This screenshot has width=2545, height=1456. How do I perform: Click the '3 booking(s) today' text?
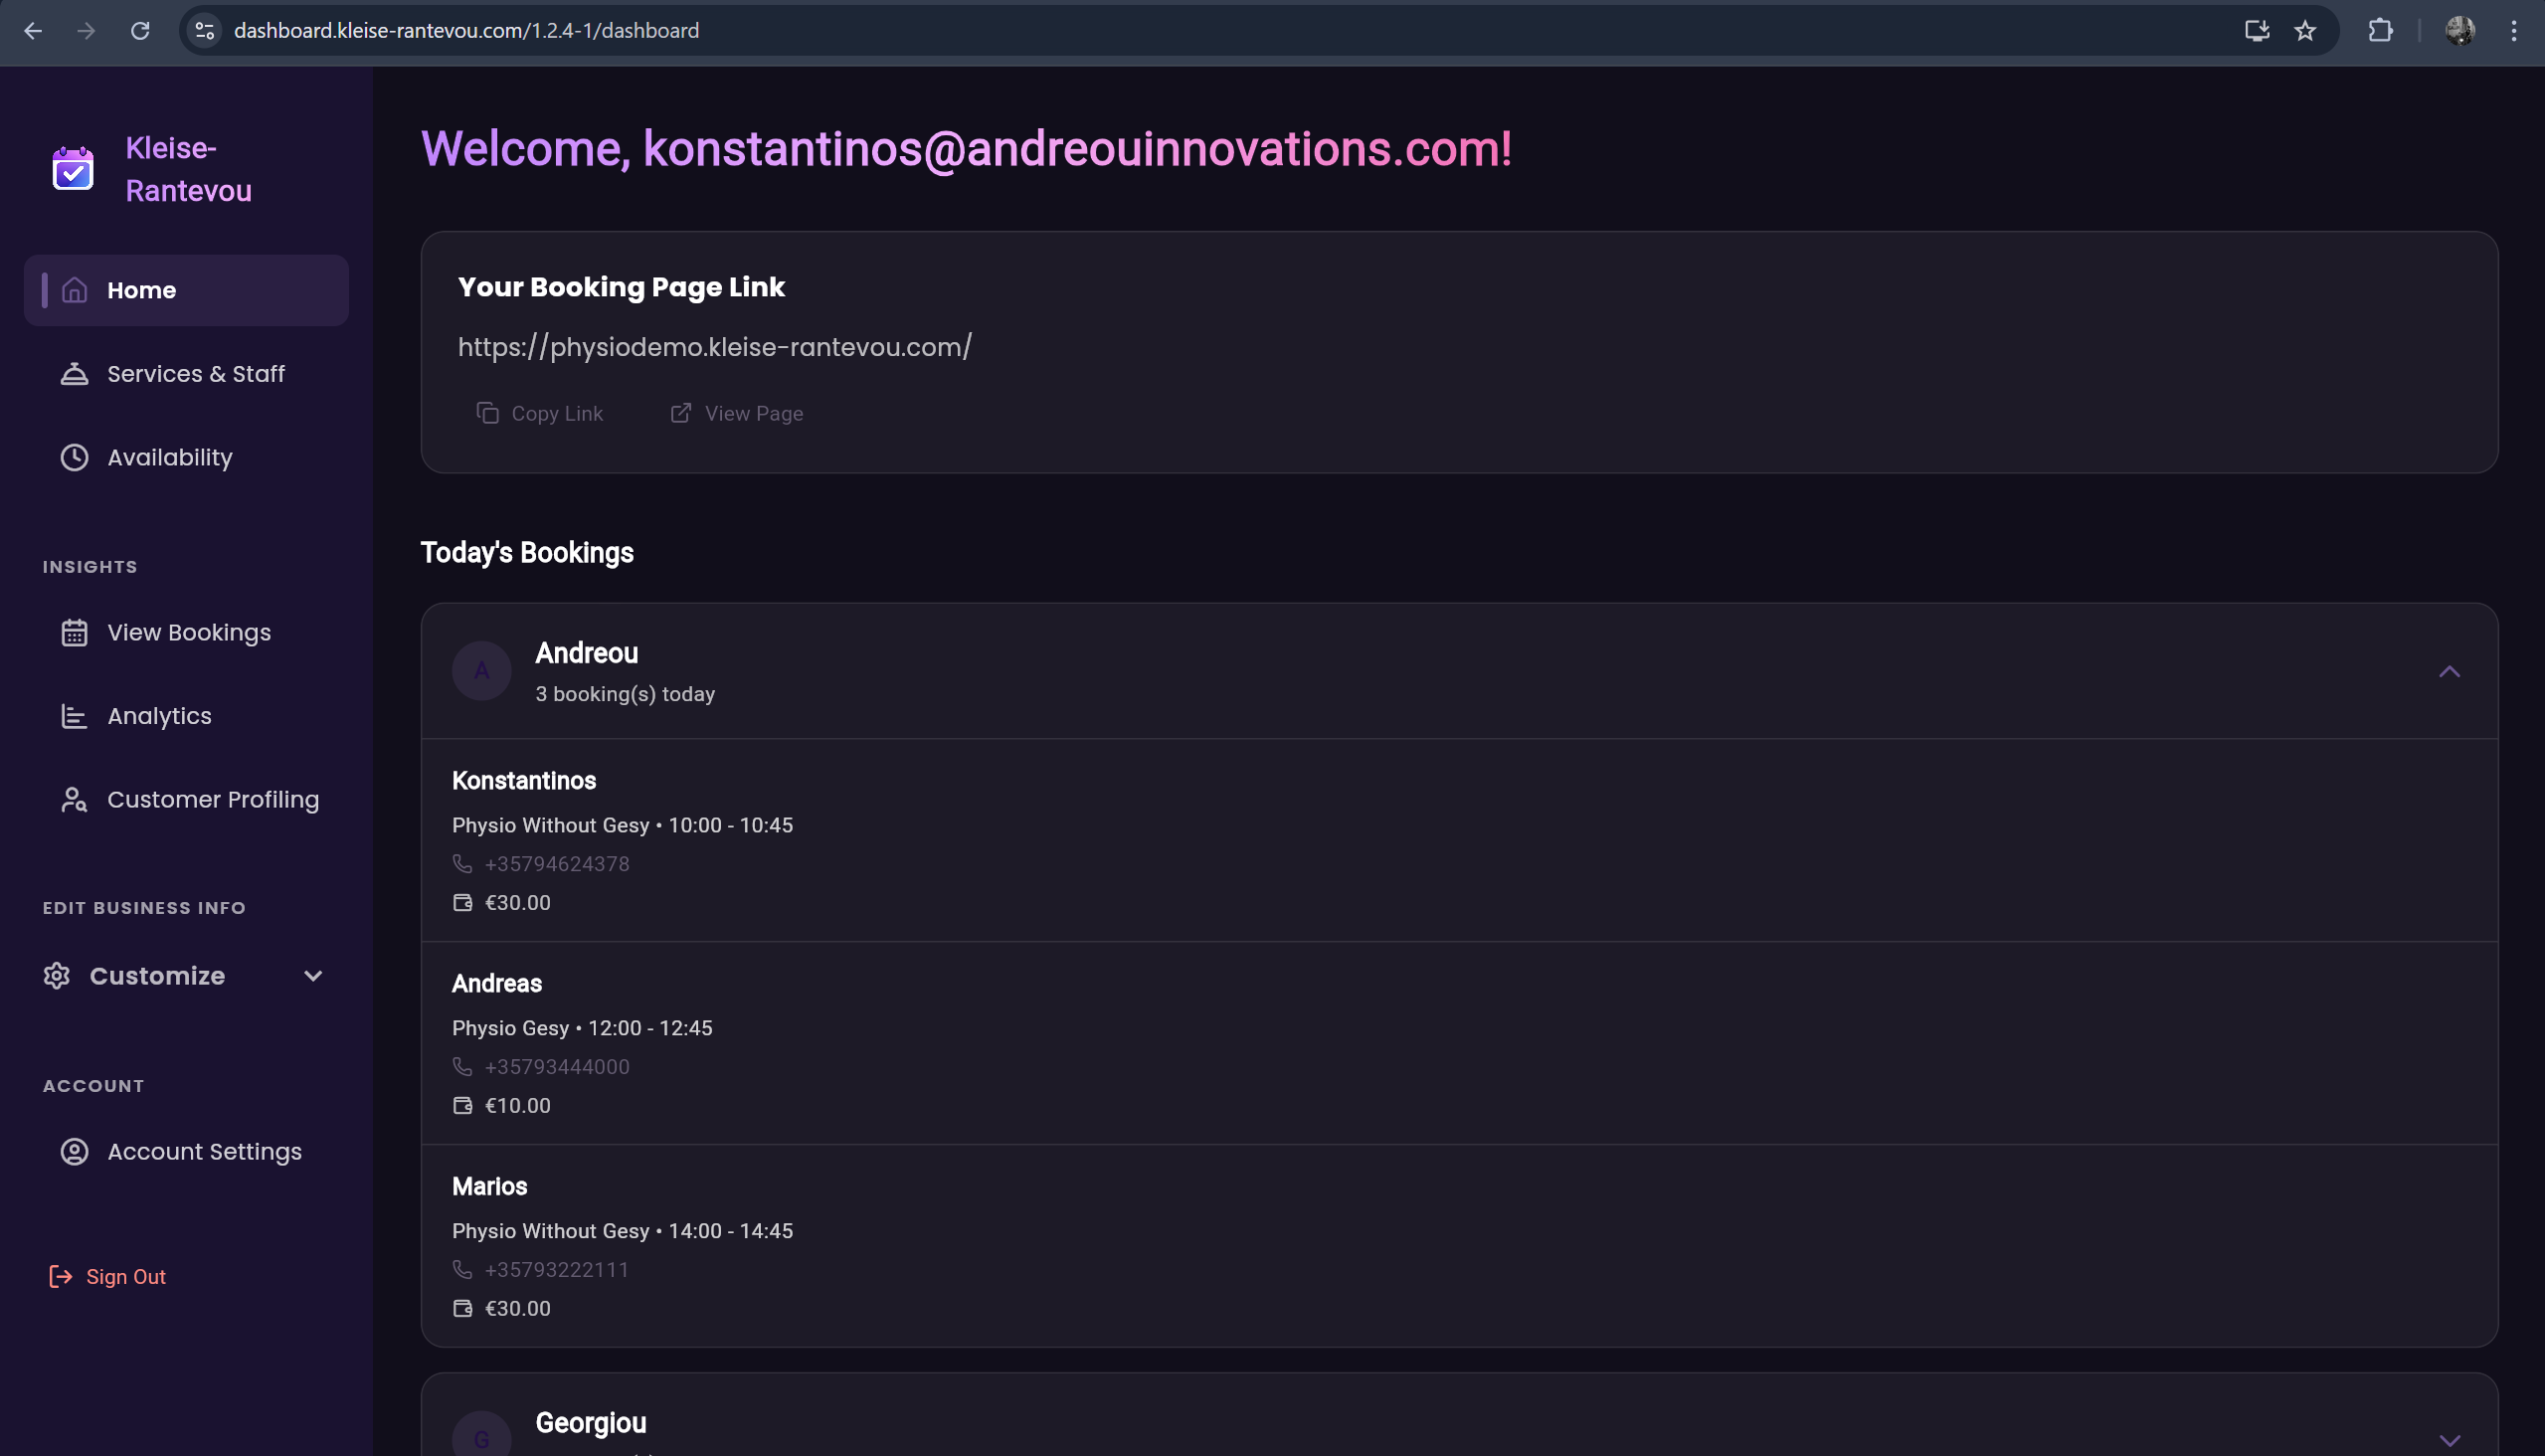(x=625, y=694)
